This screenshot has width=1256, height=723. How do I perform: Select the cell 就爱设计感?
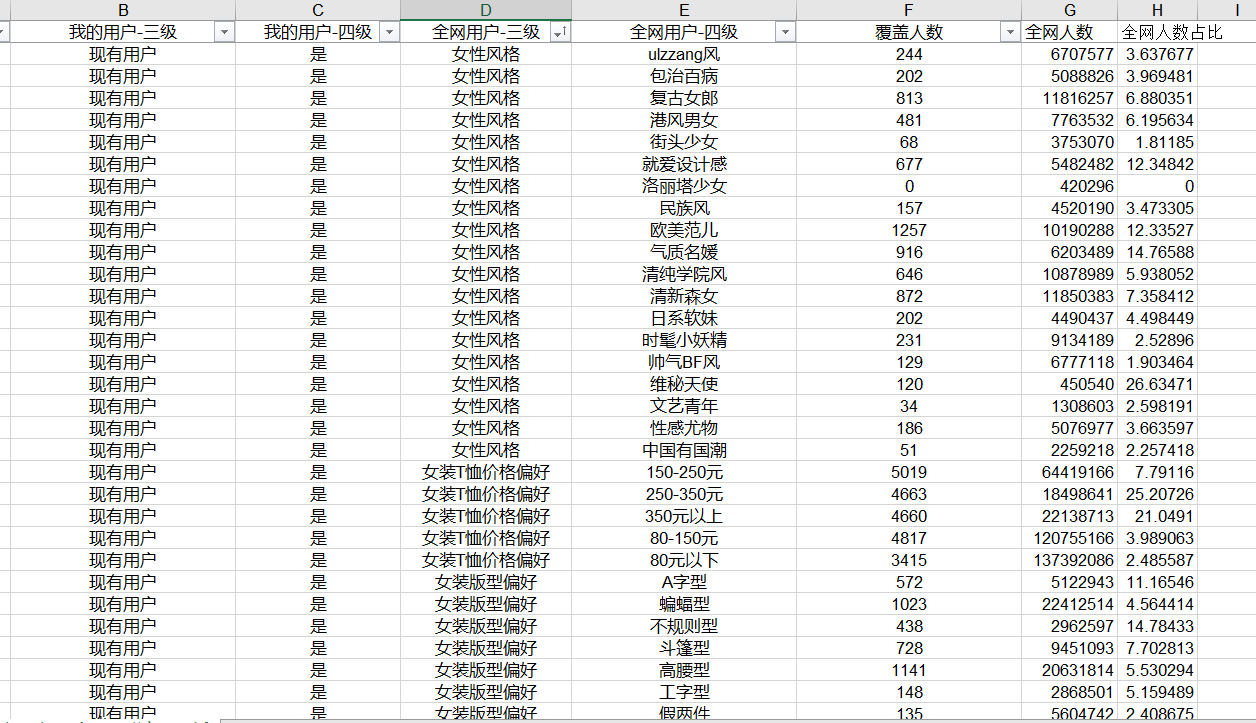[684, 164]
